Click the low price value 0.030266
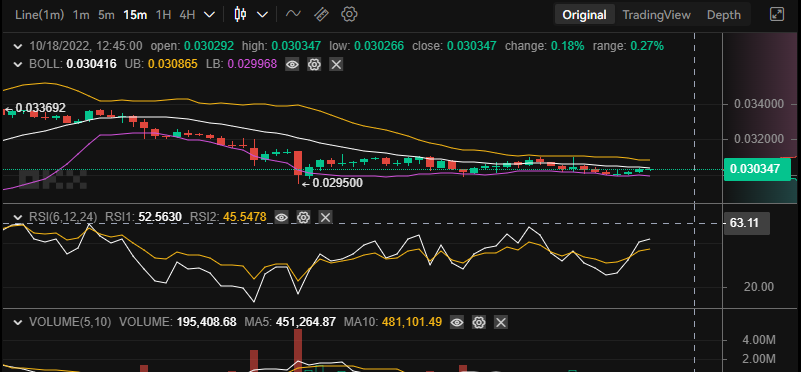The height and width of the screenshot is (372, 801). pyautogui.click(x=379, y=46)
